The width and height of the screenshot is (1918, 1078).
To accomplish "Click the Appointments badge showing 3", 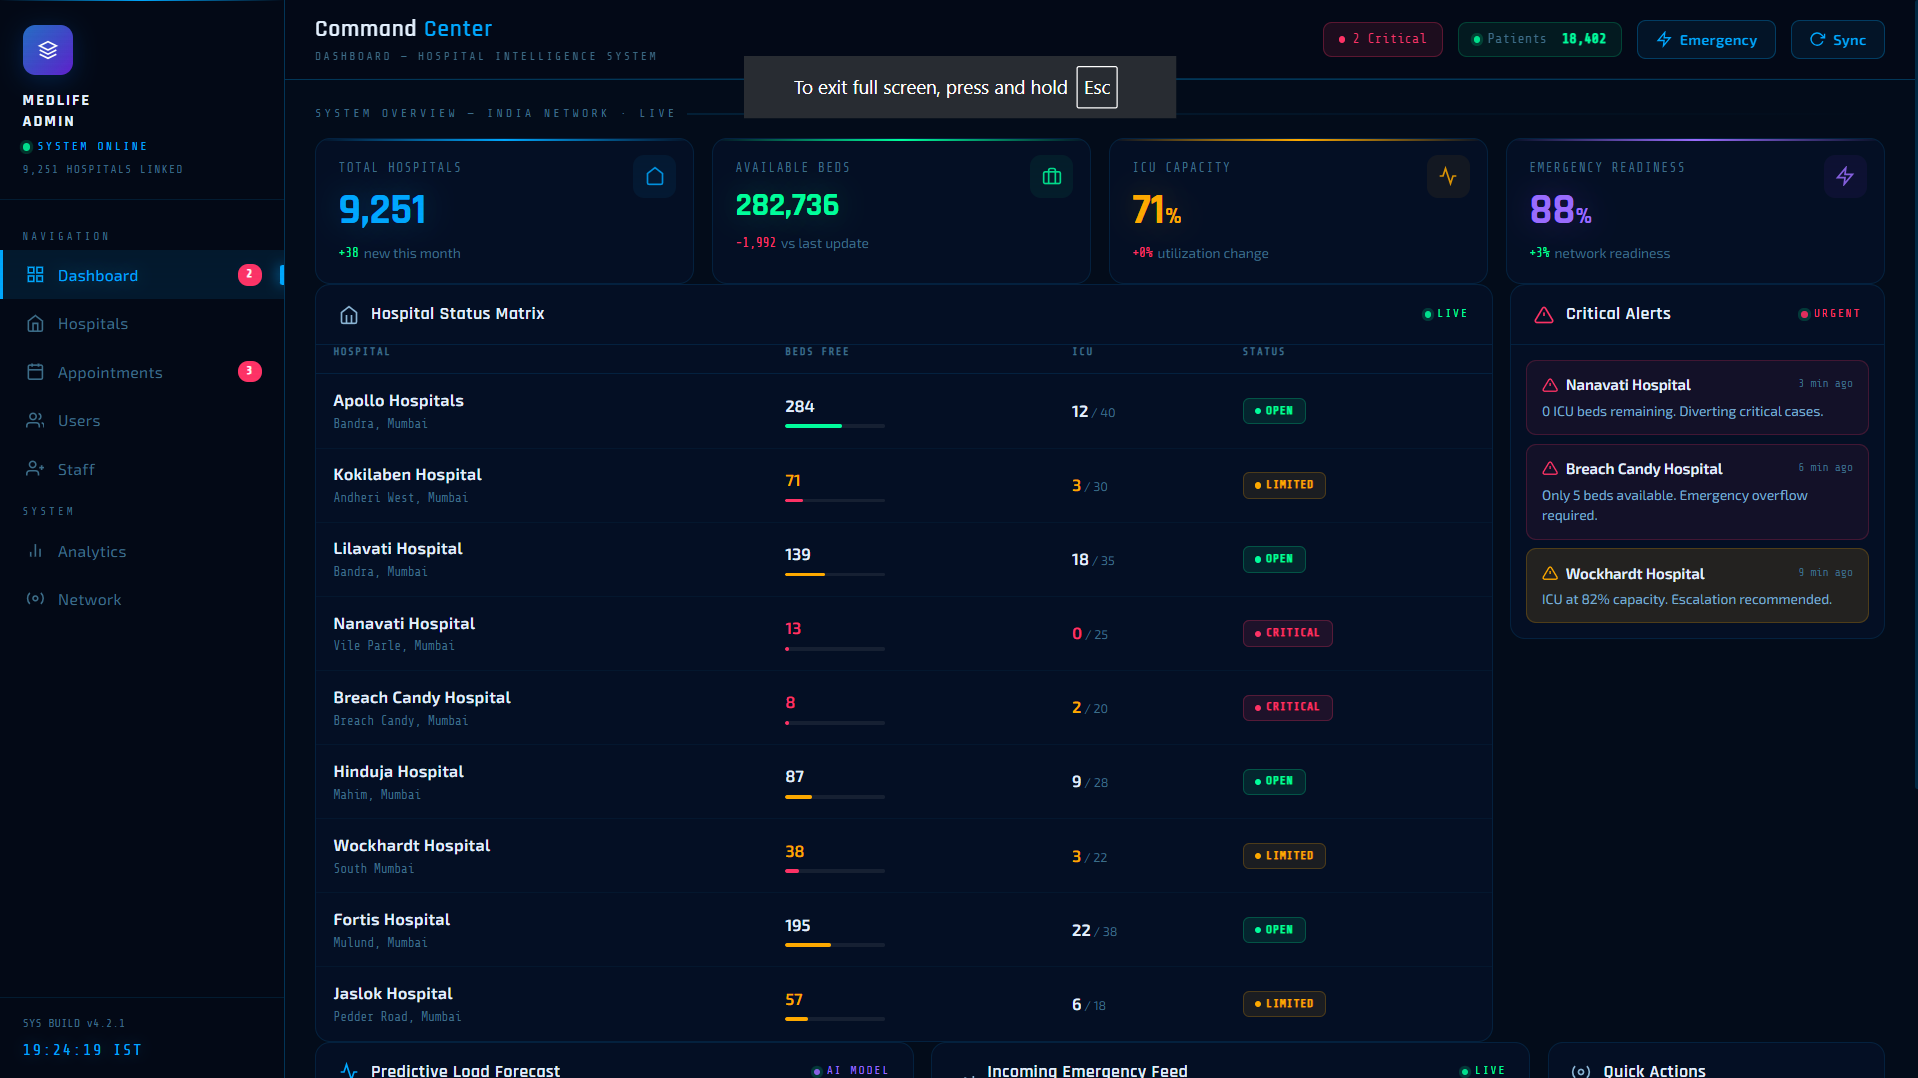I will 250,371.
